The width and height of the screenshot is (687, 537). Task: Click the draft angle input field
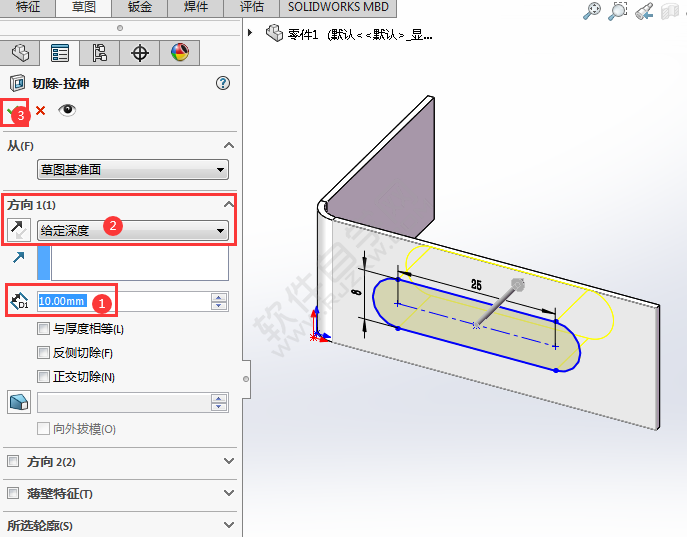(124, 403)
